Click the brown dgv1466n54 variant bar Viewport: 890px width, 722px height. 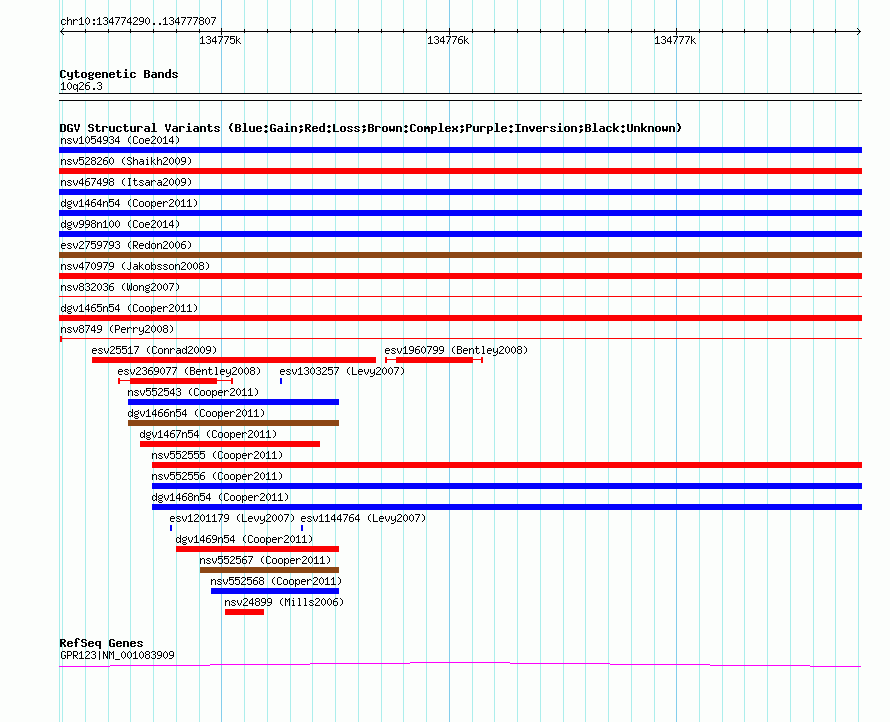click(x=233, y=423)
